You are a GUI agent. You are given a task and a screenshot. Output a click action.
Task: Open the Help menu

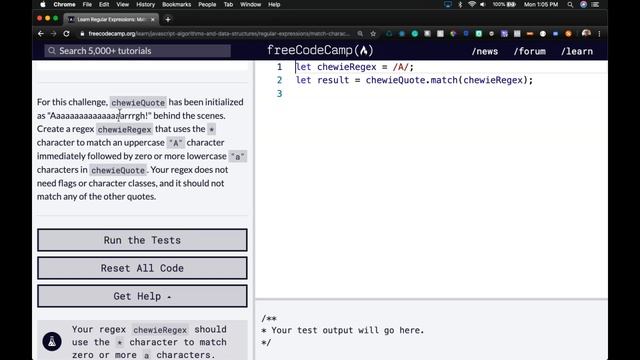pos(274,4)
